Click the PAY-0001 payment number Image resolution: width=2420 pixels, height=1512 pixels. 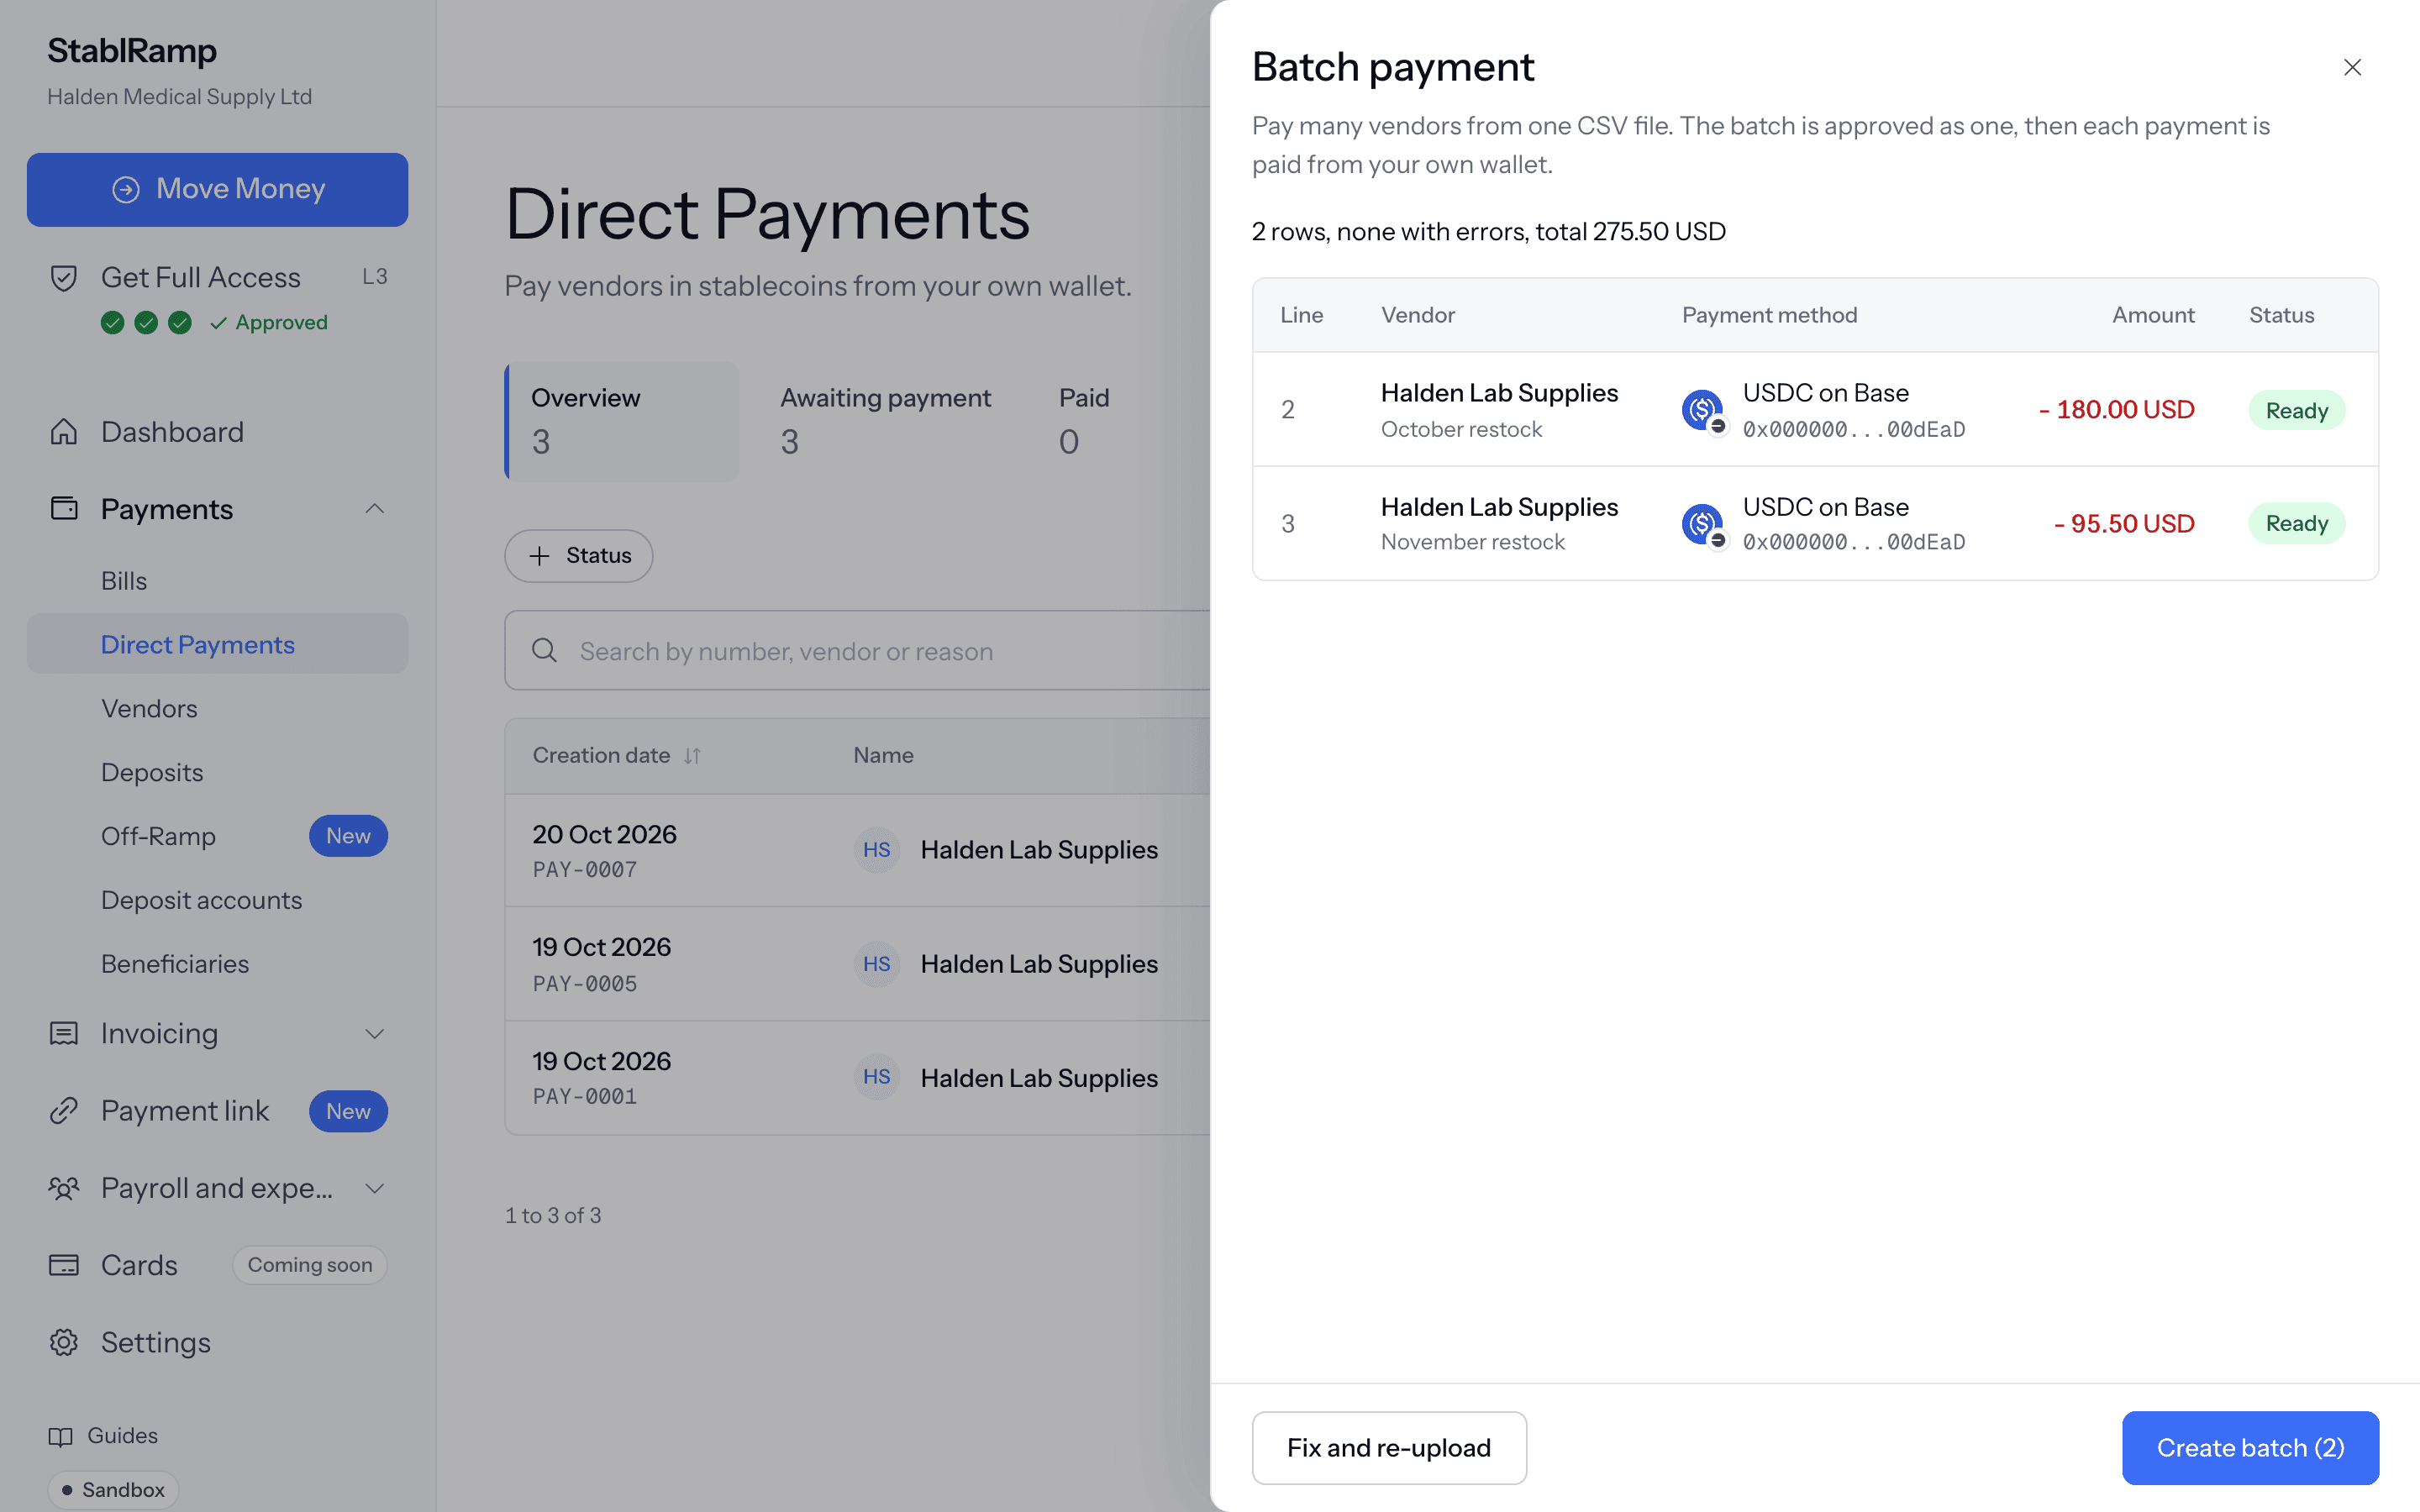coord(585,1096)
